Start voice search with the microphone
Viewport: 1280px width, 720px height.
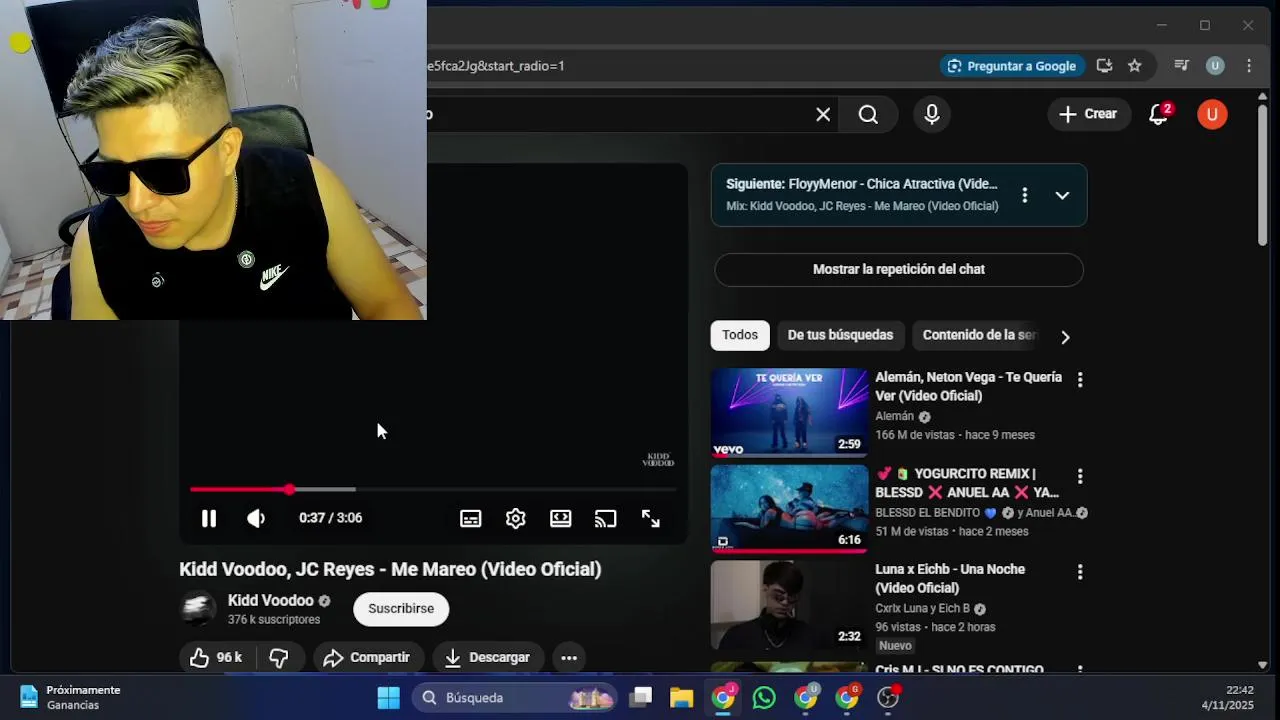[x=932, y=114]
